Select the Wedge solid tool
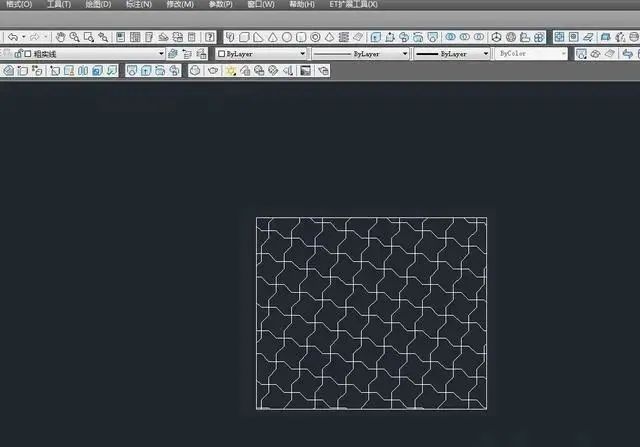640x447 pixels. point(258,37)
